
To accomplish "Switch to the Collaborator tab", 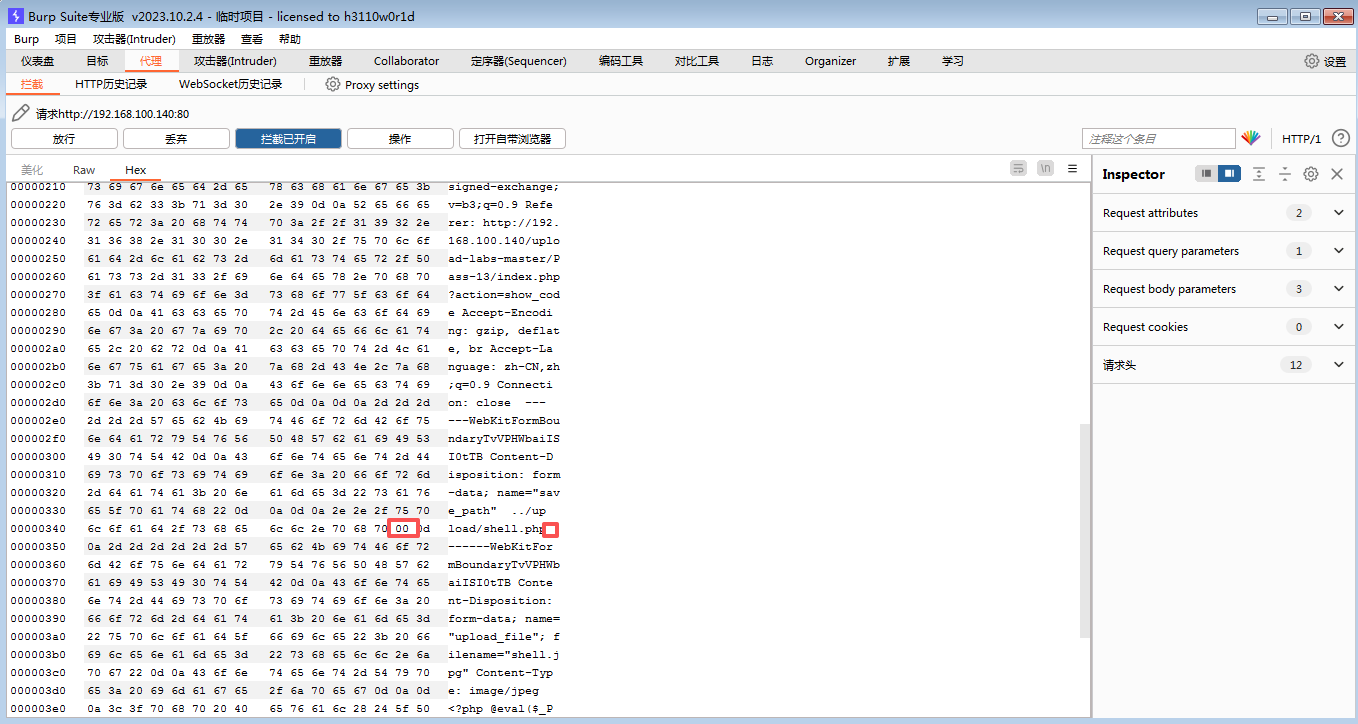I will (407, 61).
